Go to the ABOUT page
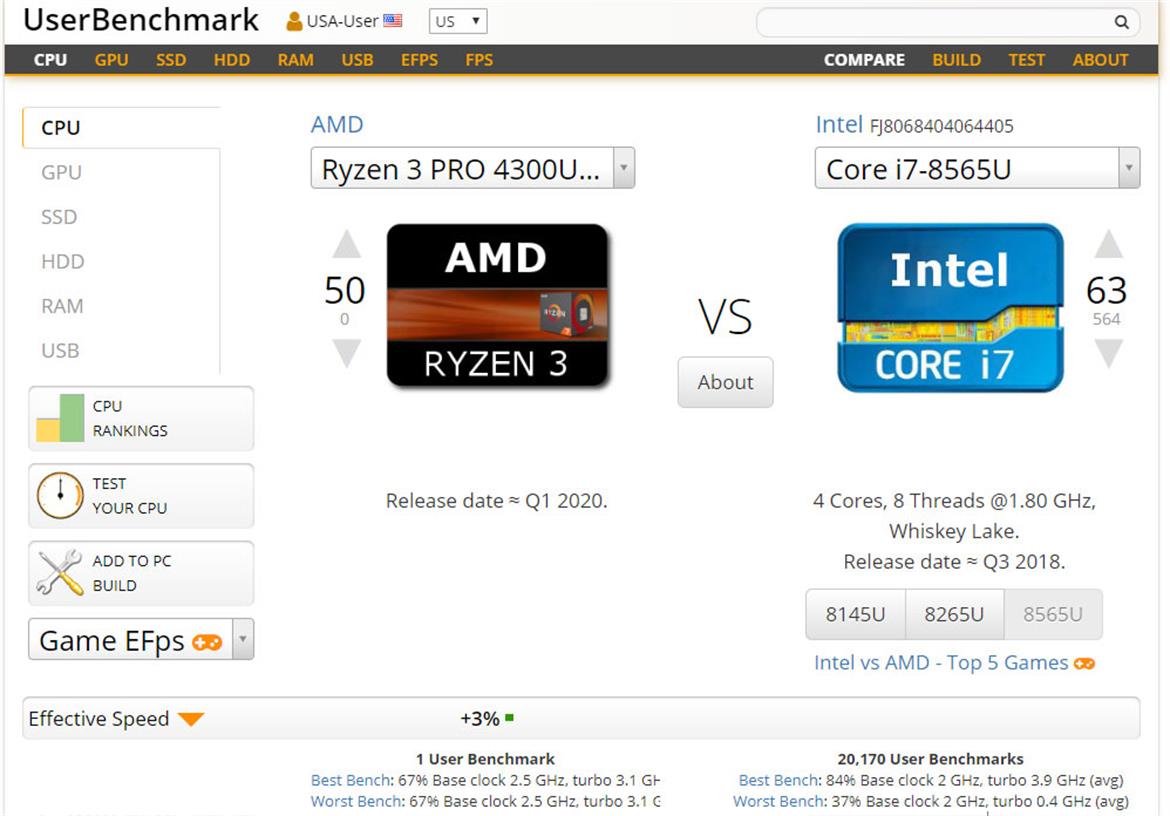Screen dimensions: 1170x816 tap(1101, 60)
